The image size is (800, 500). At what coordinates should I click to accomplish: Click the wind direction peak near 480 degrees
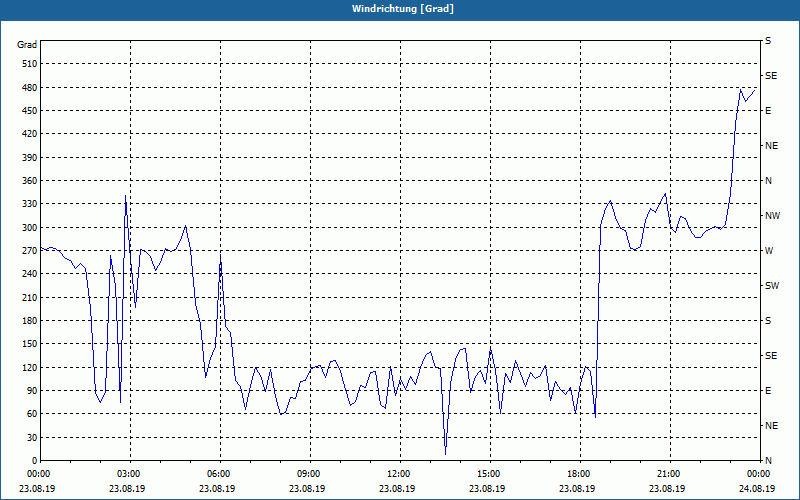(x=740, y=90)
